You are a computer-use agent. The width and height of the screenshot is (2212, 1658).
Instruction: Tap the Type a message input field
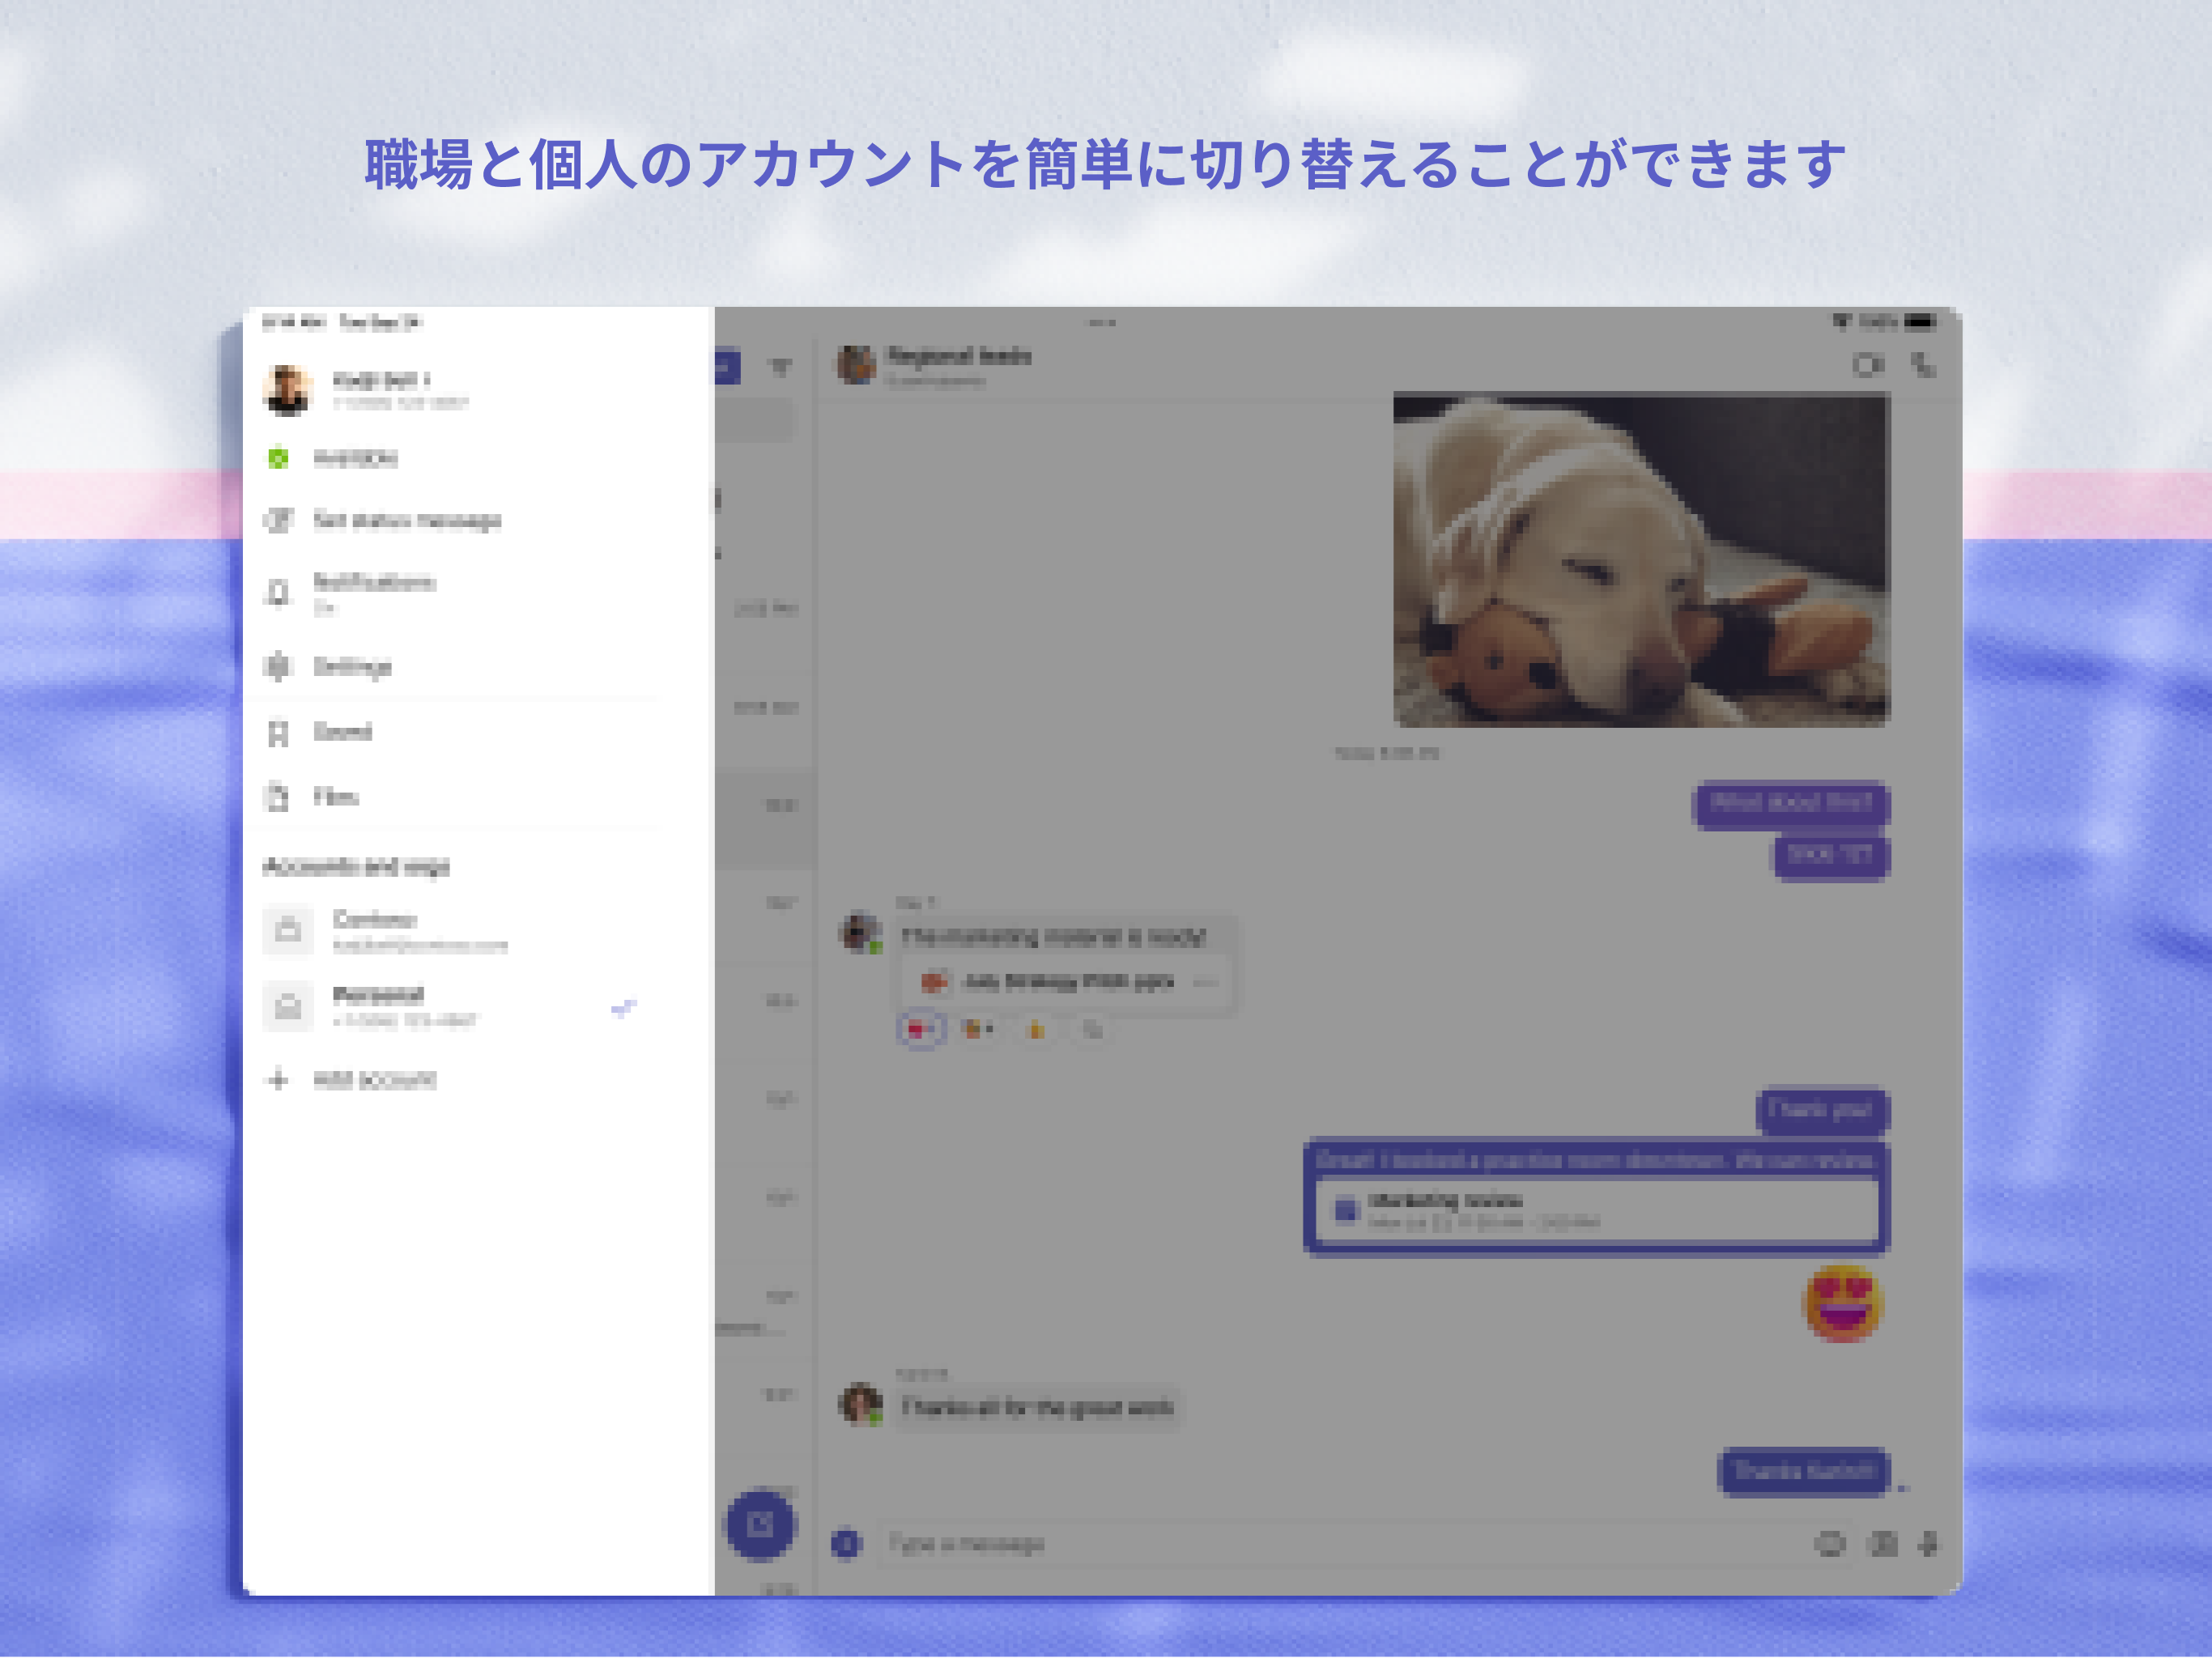pos(1200,1543)
